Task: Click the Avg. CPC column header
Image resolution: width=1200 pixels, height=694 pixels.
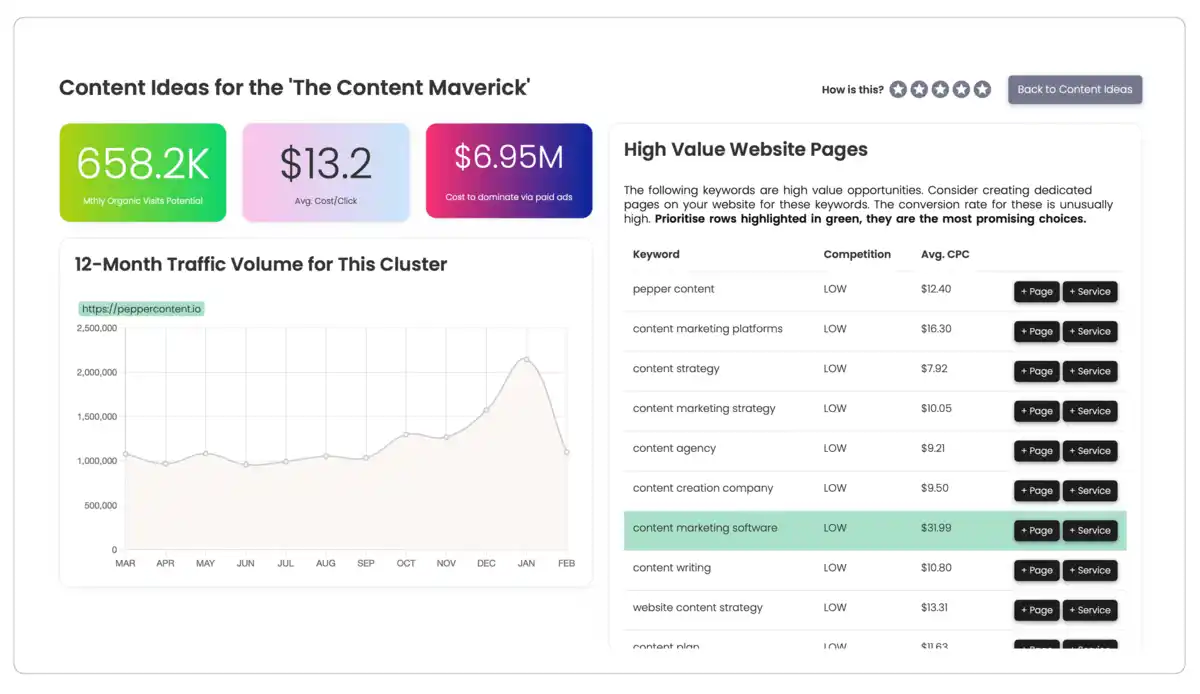Action: click(944, 254)
